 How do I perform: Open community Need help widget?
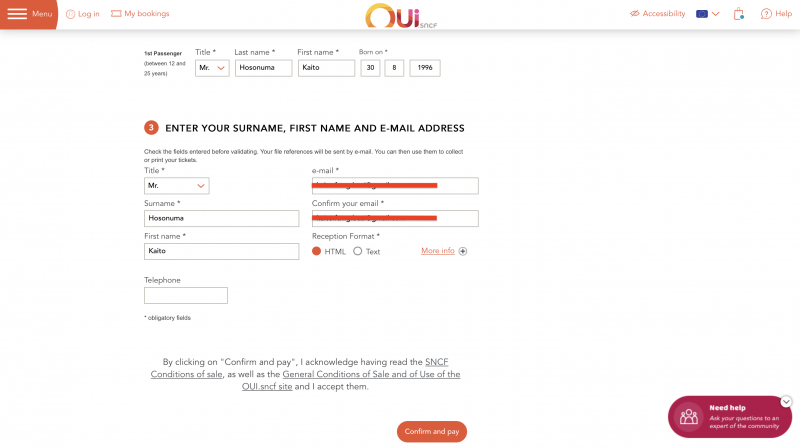click(x=730, y=417)
